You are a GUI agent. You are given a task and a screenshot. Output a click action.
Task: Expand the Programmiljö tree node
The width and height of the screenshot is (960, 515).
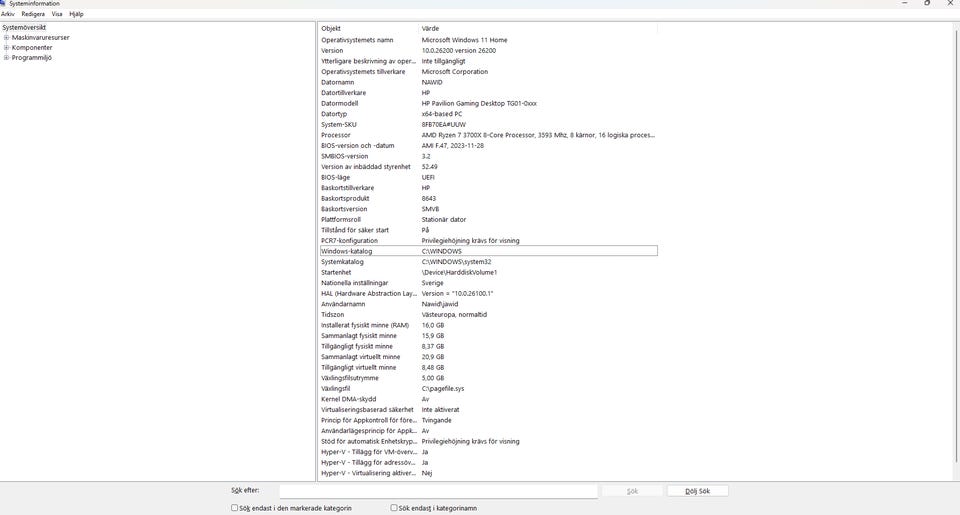(6, 58)
